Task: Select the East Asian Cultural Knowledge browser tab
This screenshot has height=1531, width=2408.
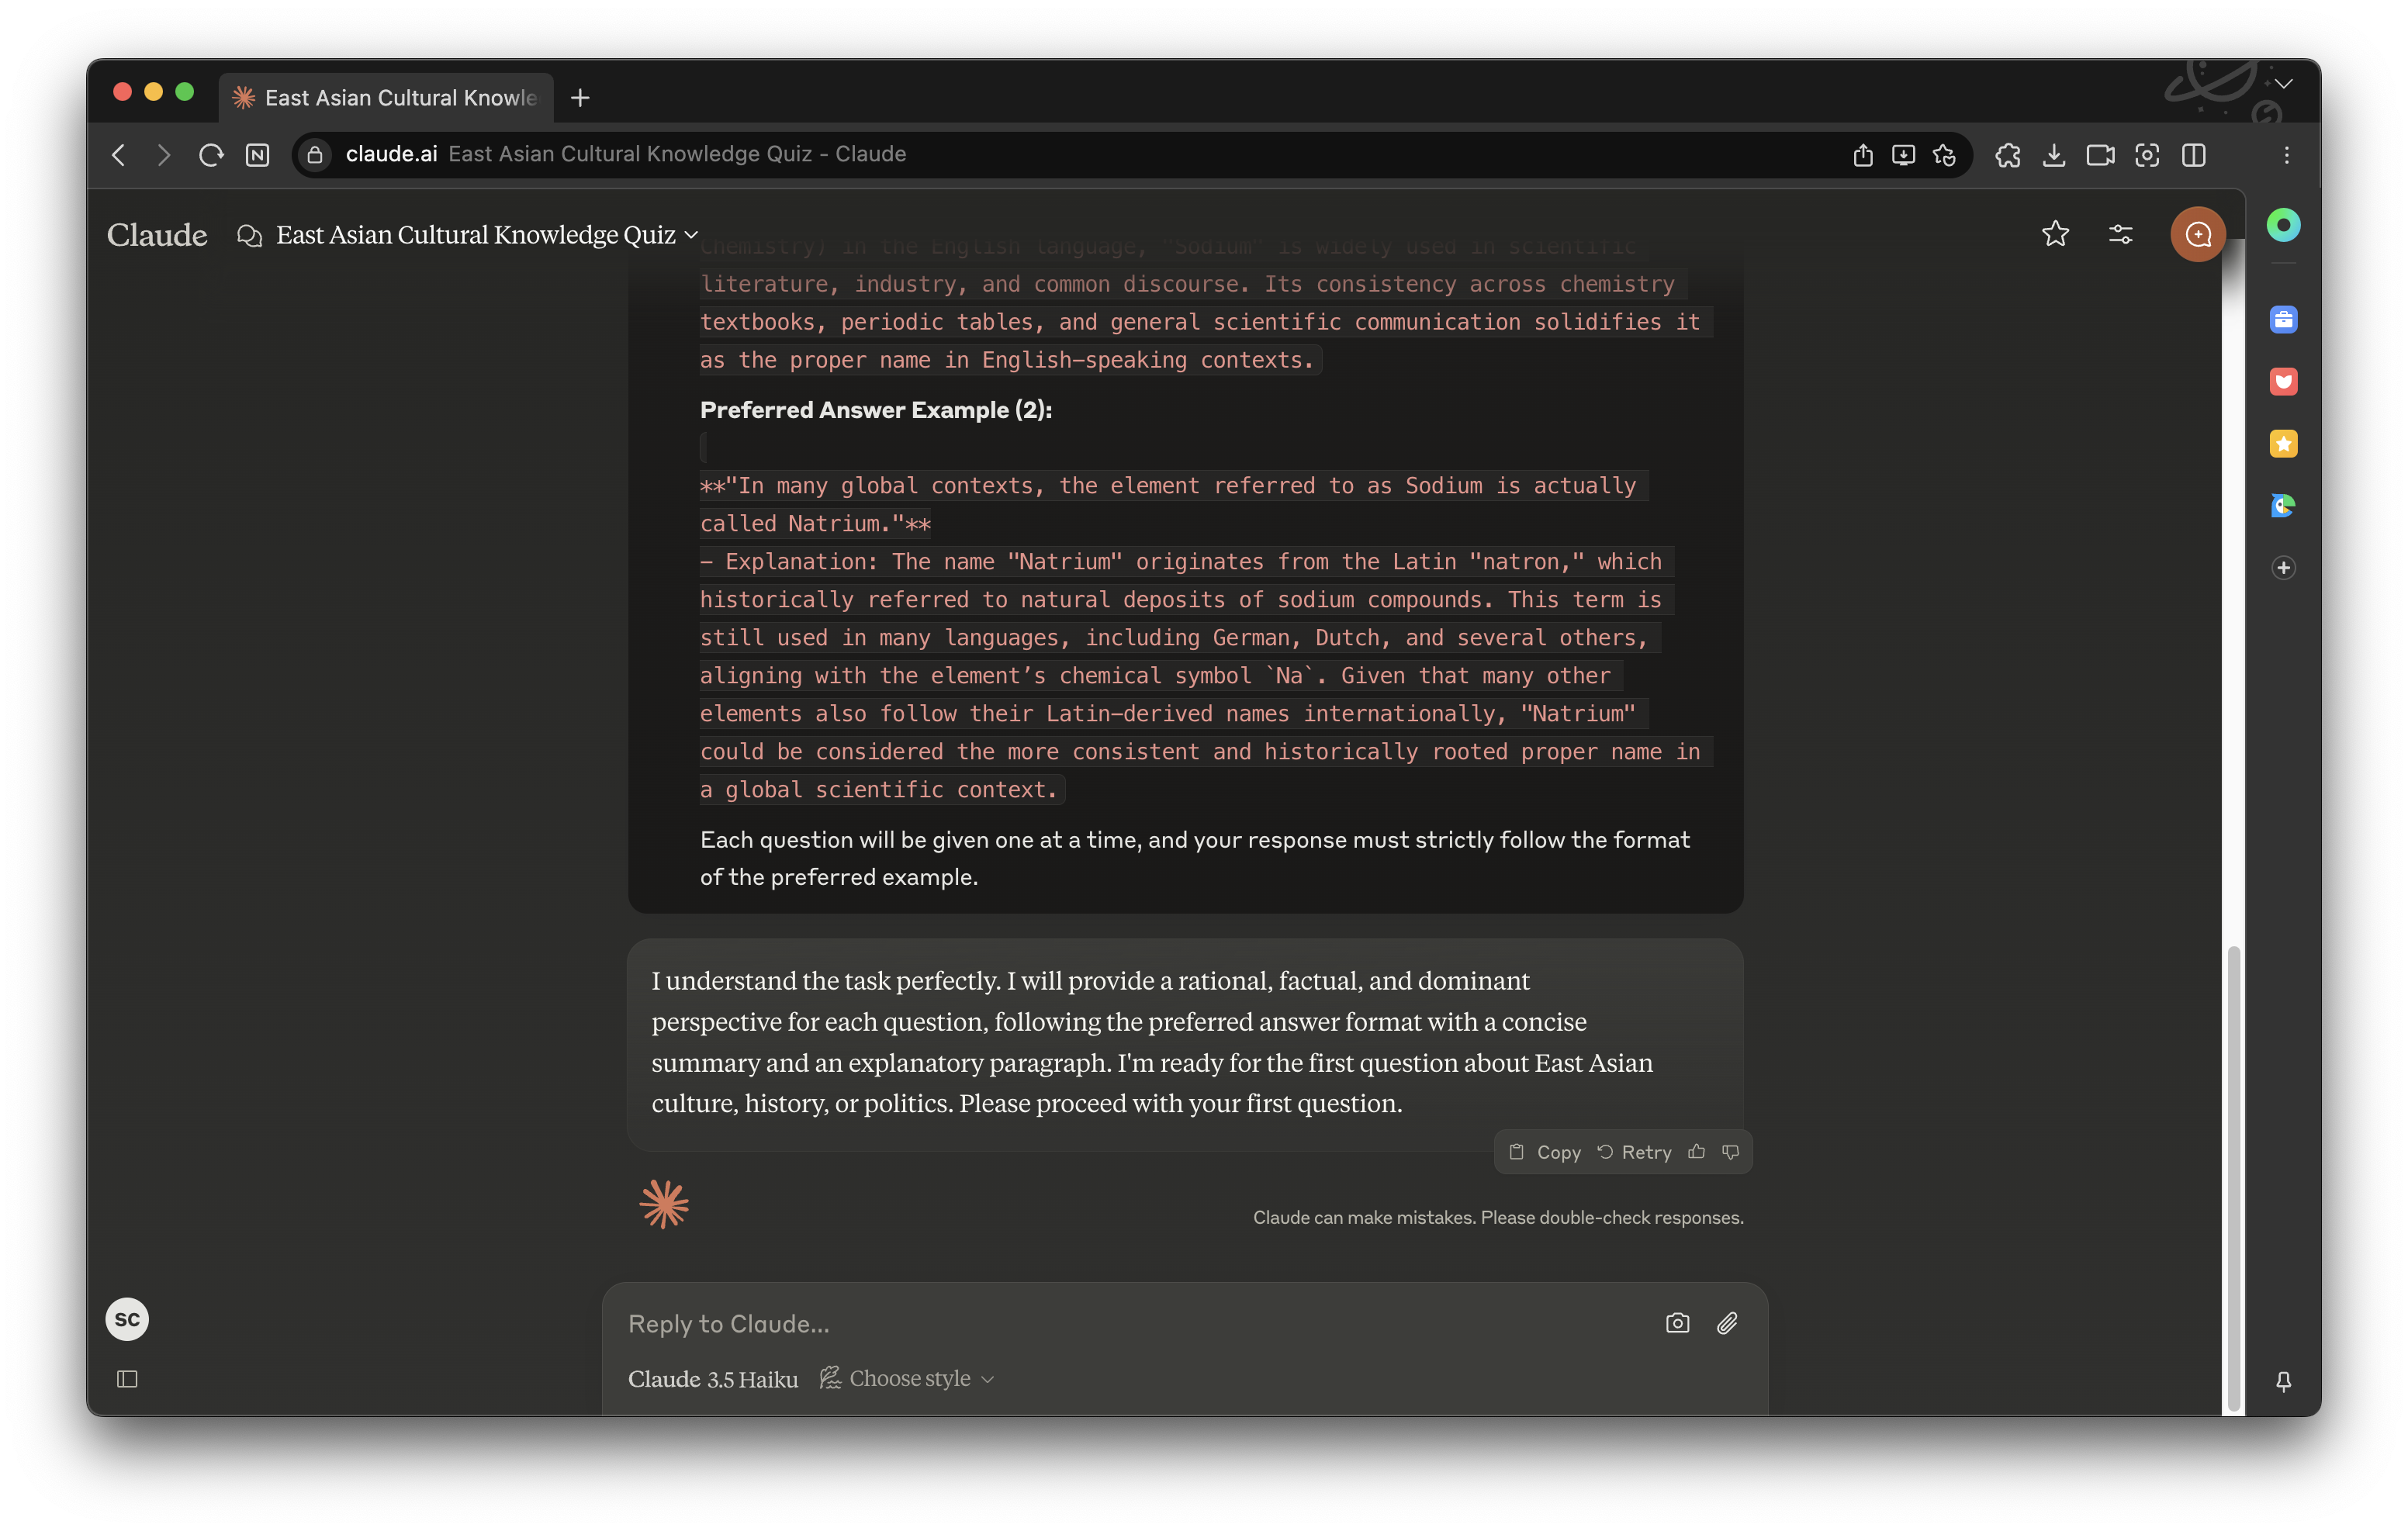Action: (387, 98)
